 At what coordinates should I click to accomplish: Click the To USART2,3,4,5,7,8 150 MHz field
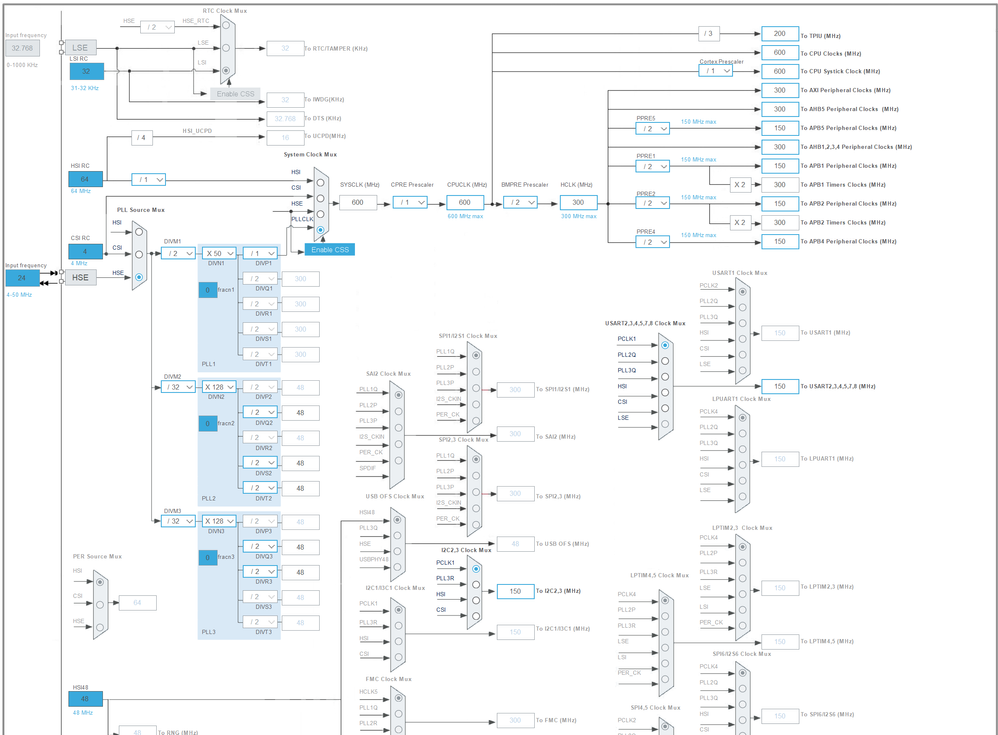click(x=780, y=386)
